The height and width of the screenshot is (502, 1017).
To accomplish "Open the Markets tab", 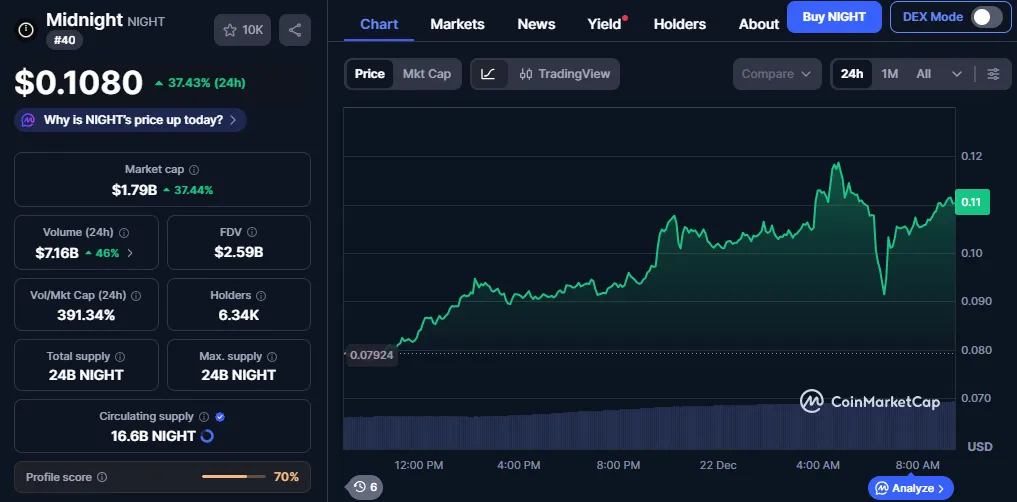I will [x=457, y=25].
